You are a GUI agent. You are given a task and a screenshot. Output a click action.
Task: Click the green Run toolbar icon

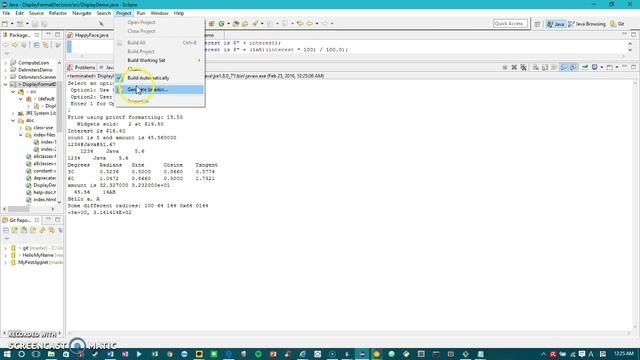(x=221, y=24)
